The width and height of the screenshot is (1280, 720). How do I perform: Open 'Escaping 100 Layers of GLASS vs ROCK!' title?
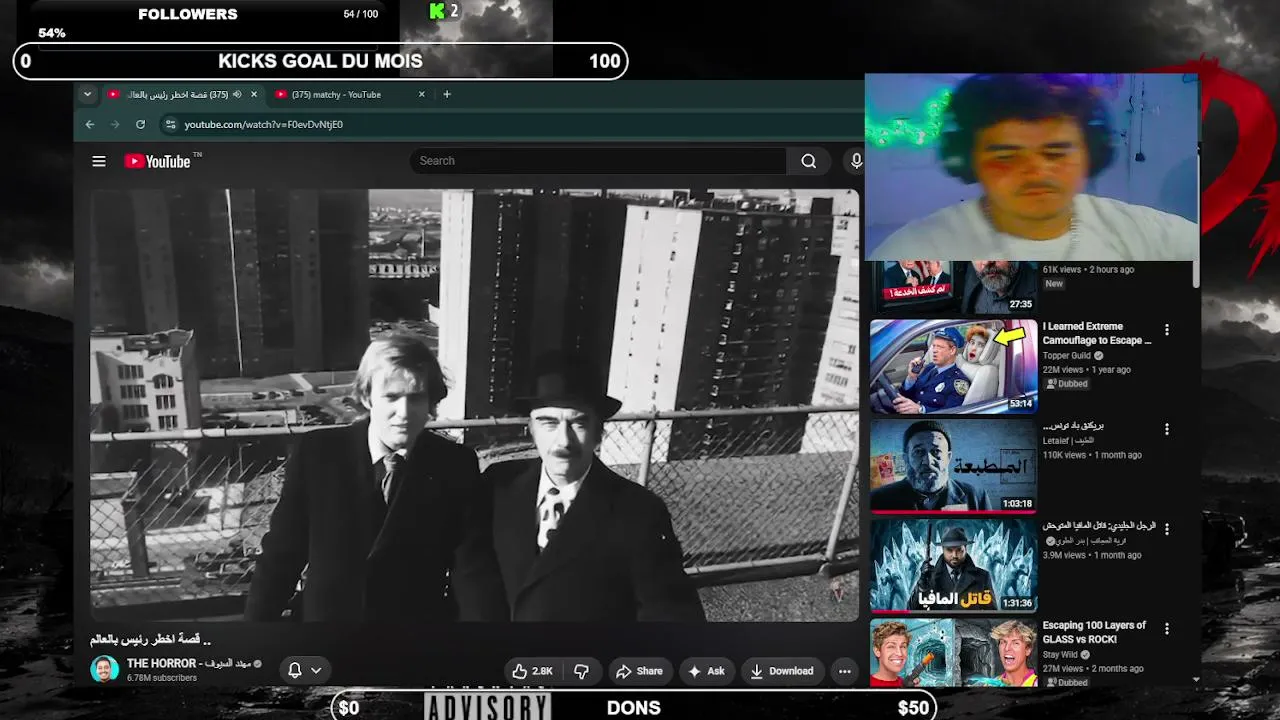pyautogui.click(x=1095, y=632)
